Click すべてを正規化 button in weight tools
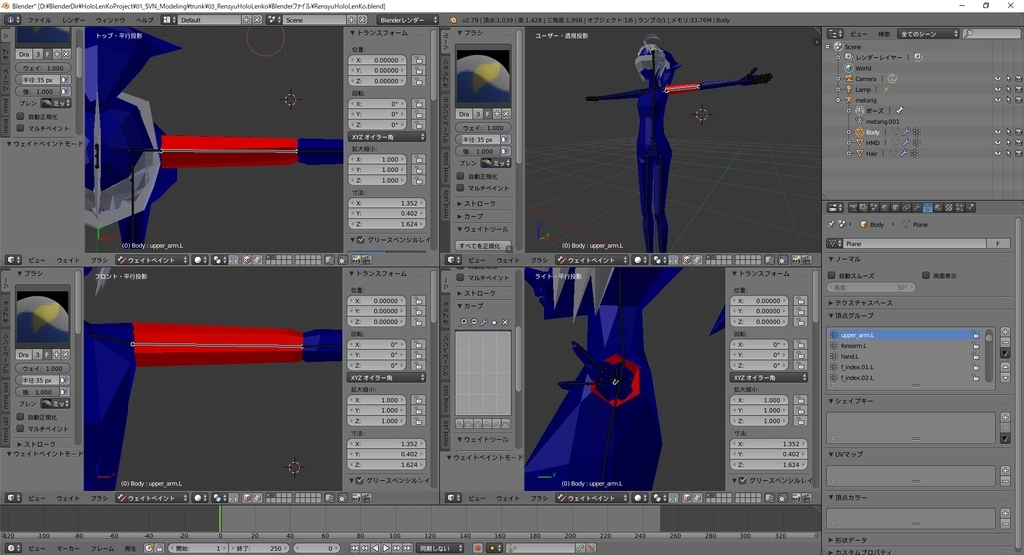Screen dimensions: 1024x555 [x=480, y=246]
